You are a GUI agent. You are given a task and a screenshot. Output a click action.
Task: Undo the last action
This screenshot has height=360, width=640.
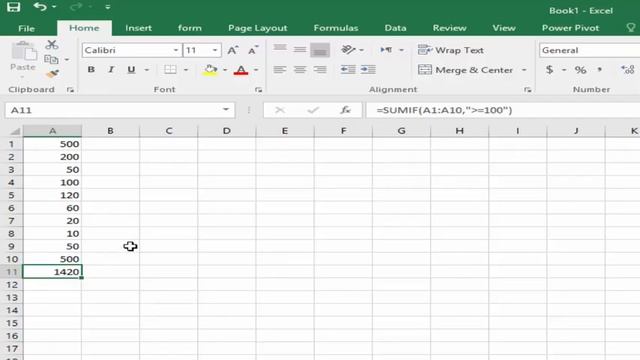pos(40,7)
